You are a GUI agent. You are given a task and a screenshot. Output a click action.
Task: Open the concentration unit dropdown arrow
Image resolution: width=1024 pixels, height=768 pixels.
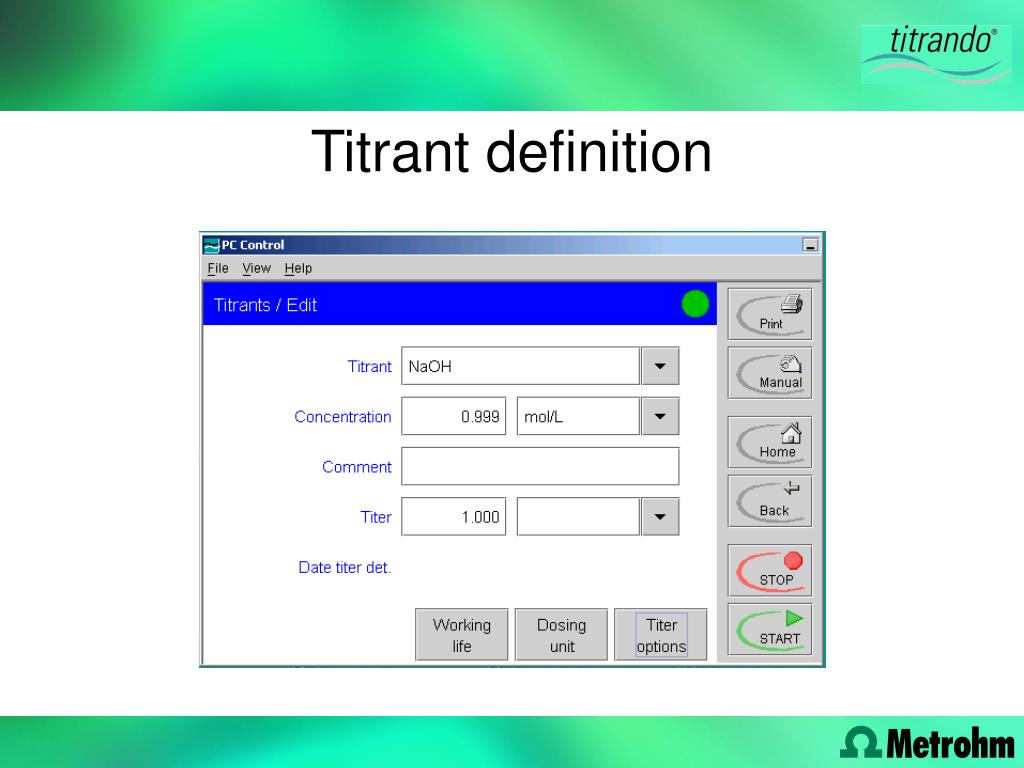point(660,416)
